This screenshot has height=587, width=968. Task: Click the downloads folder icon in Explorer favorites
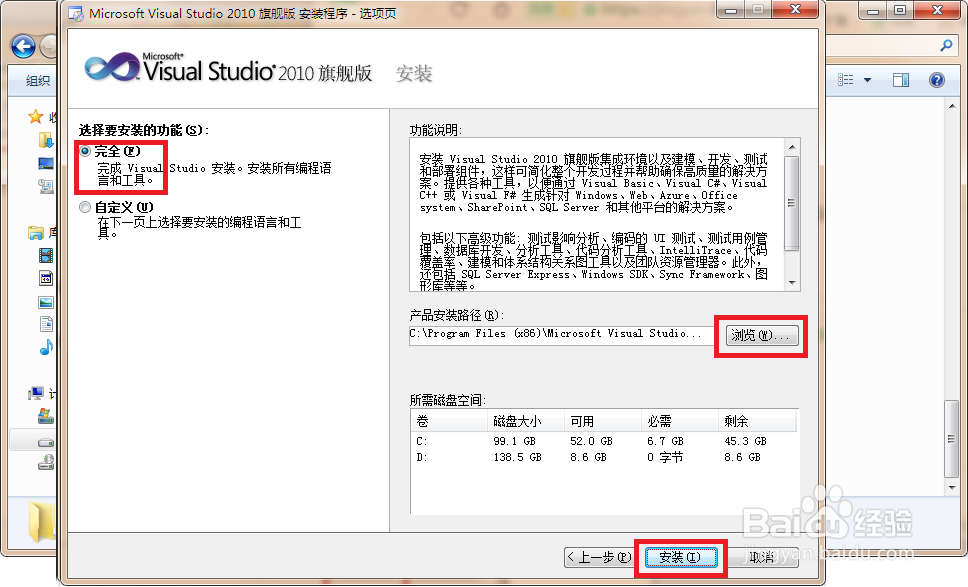[x=46, y=140]
